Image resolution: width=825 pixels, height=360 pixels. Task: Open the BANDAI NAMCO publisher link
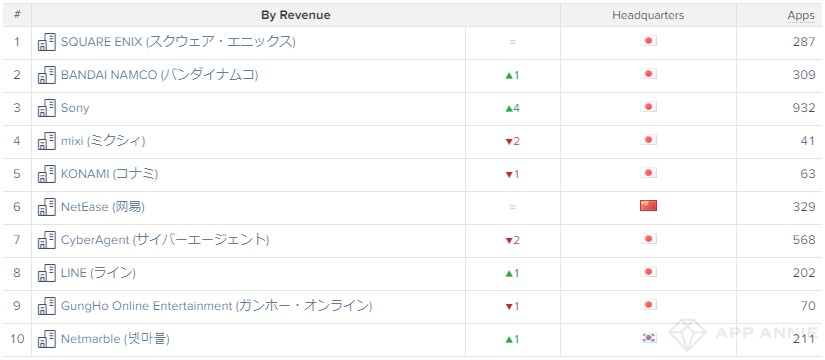pyautogui.click(x=159, y=75)
